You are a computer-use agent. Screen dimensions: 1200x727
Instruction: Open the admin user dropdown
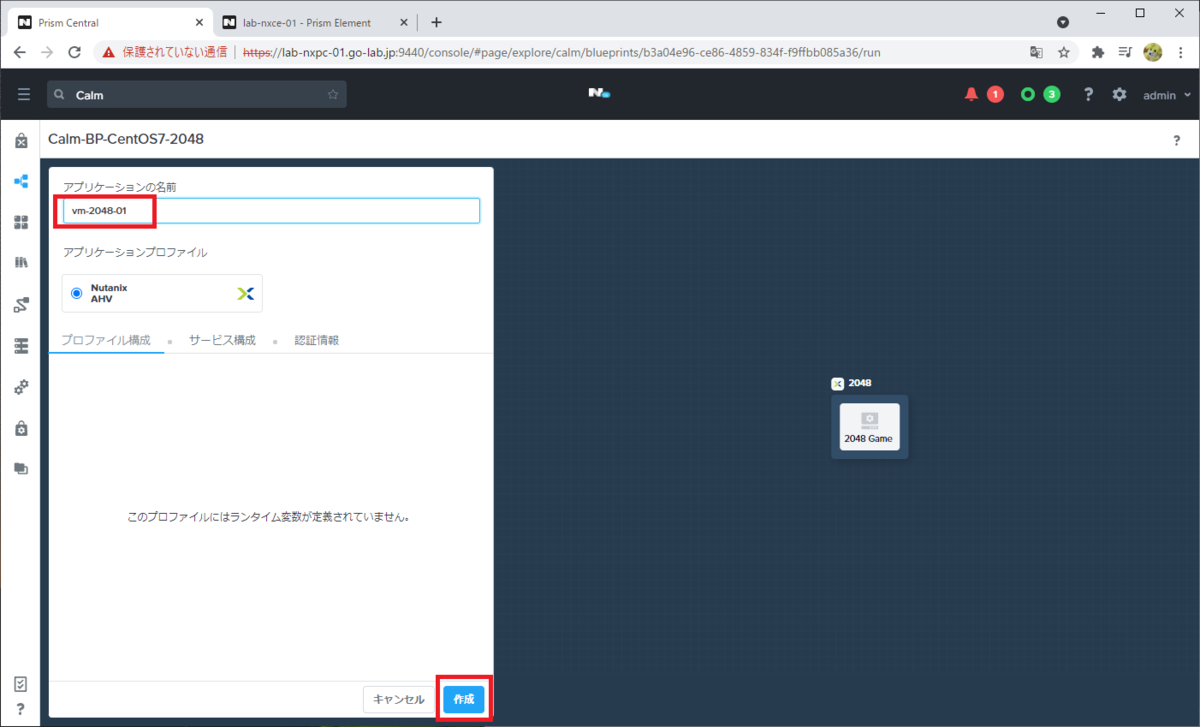tap(1167, 95)
